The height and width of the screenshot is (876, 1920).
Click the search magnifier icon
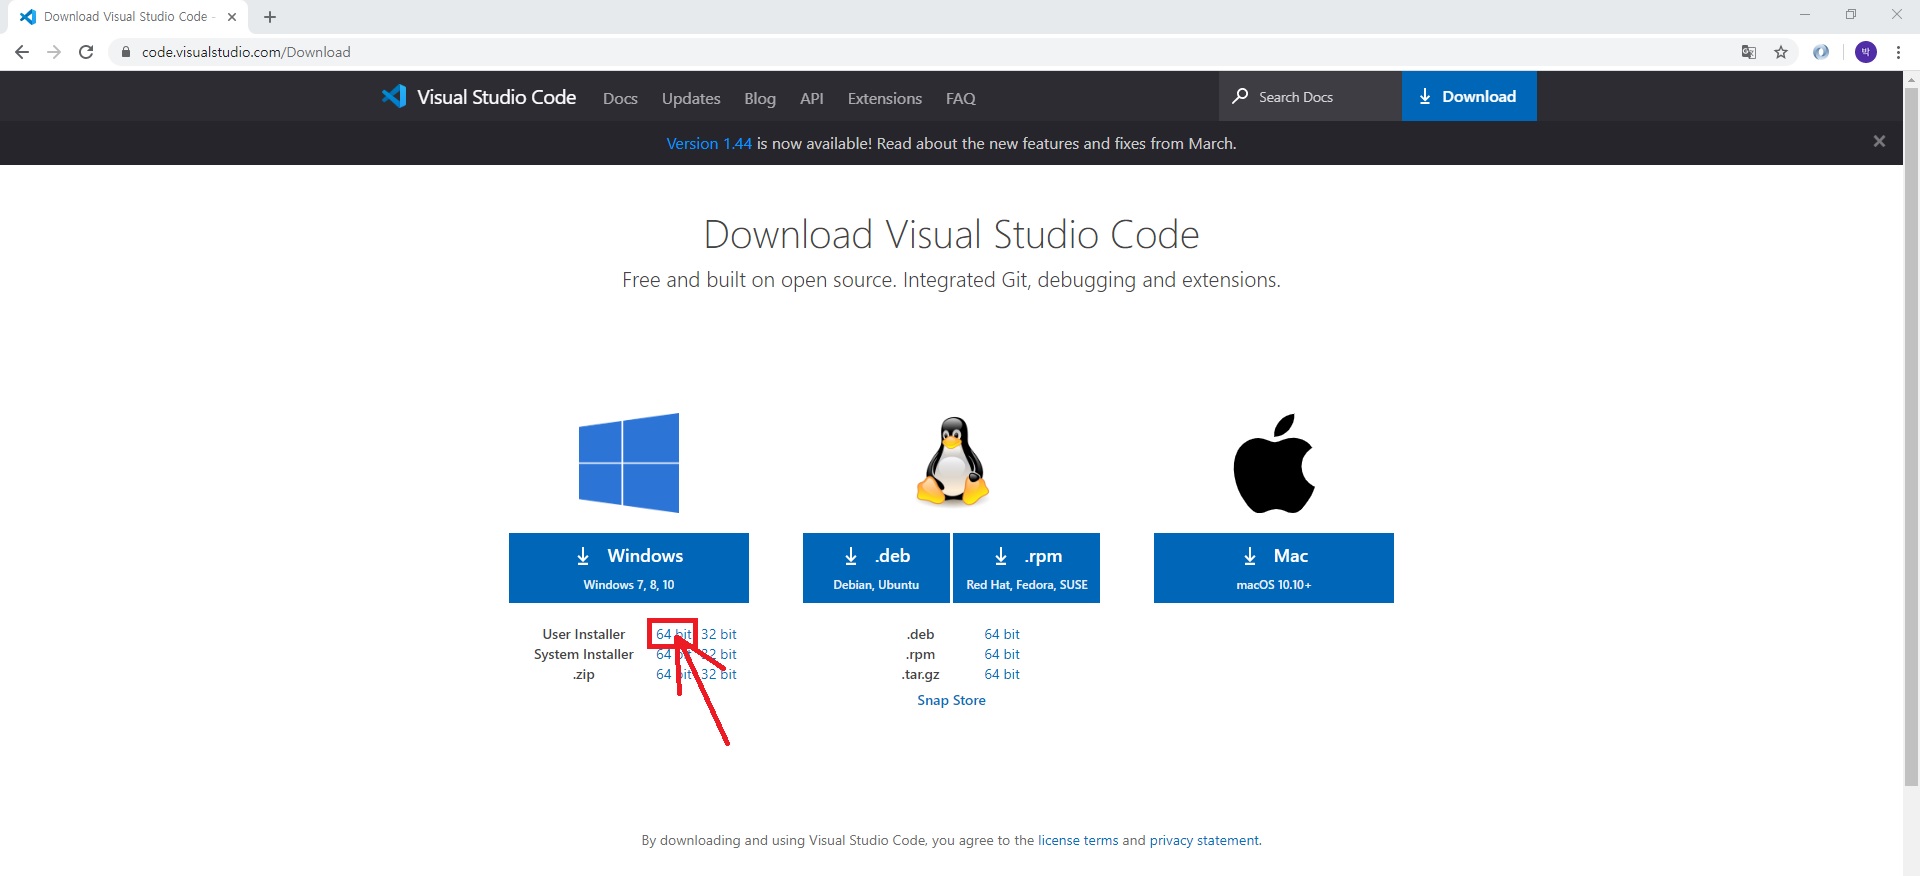click(1240, 96)
